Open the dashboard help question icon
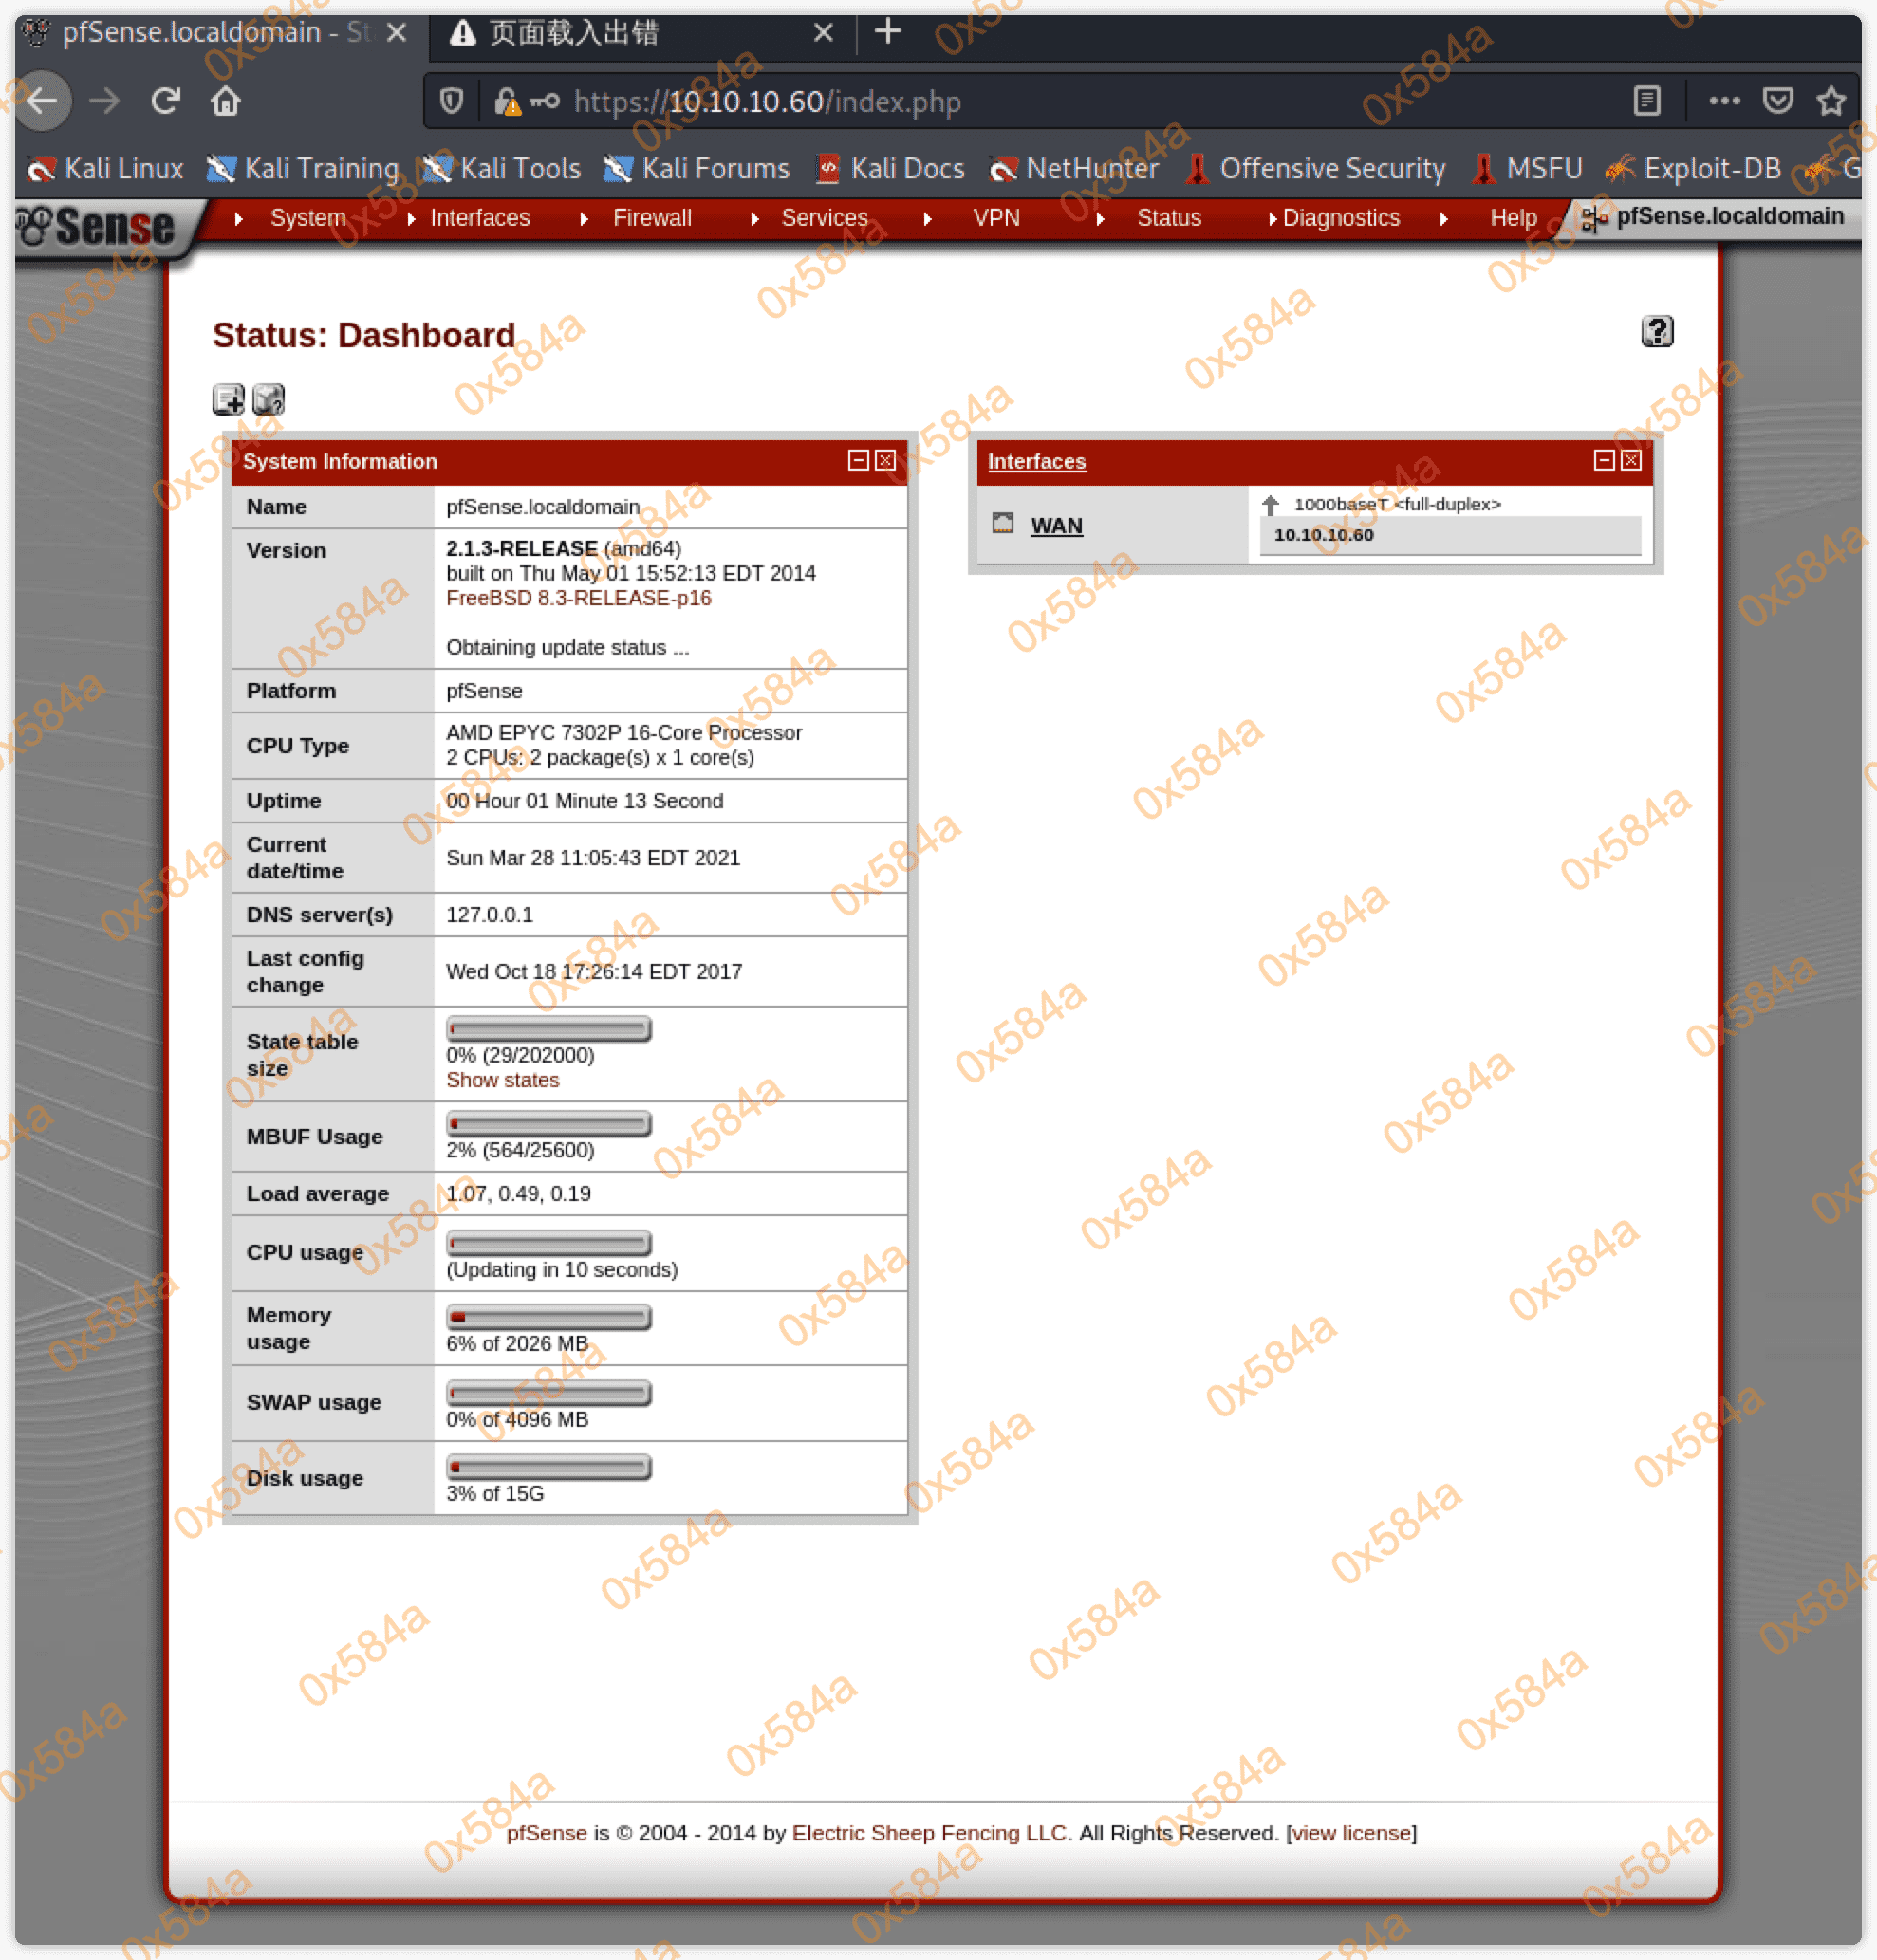Screen dimensions: 1877x1960 click(1656, 331)
